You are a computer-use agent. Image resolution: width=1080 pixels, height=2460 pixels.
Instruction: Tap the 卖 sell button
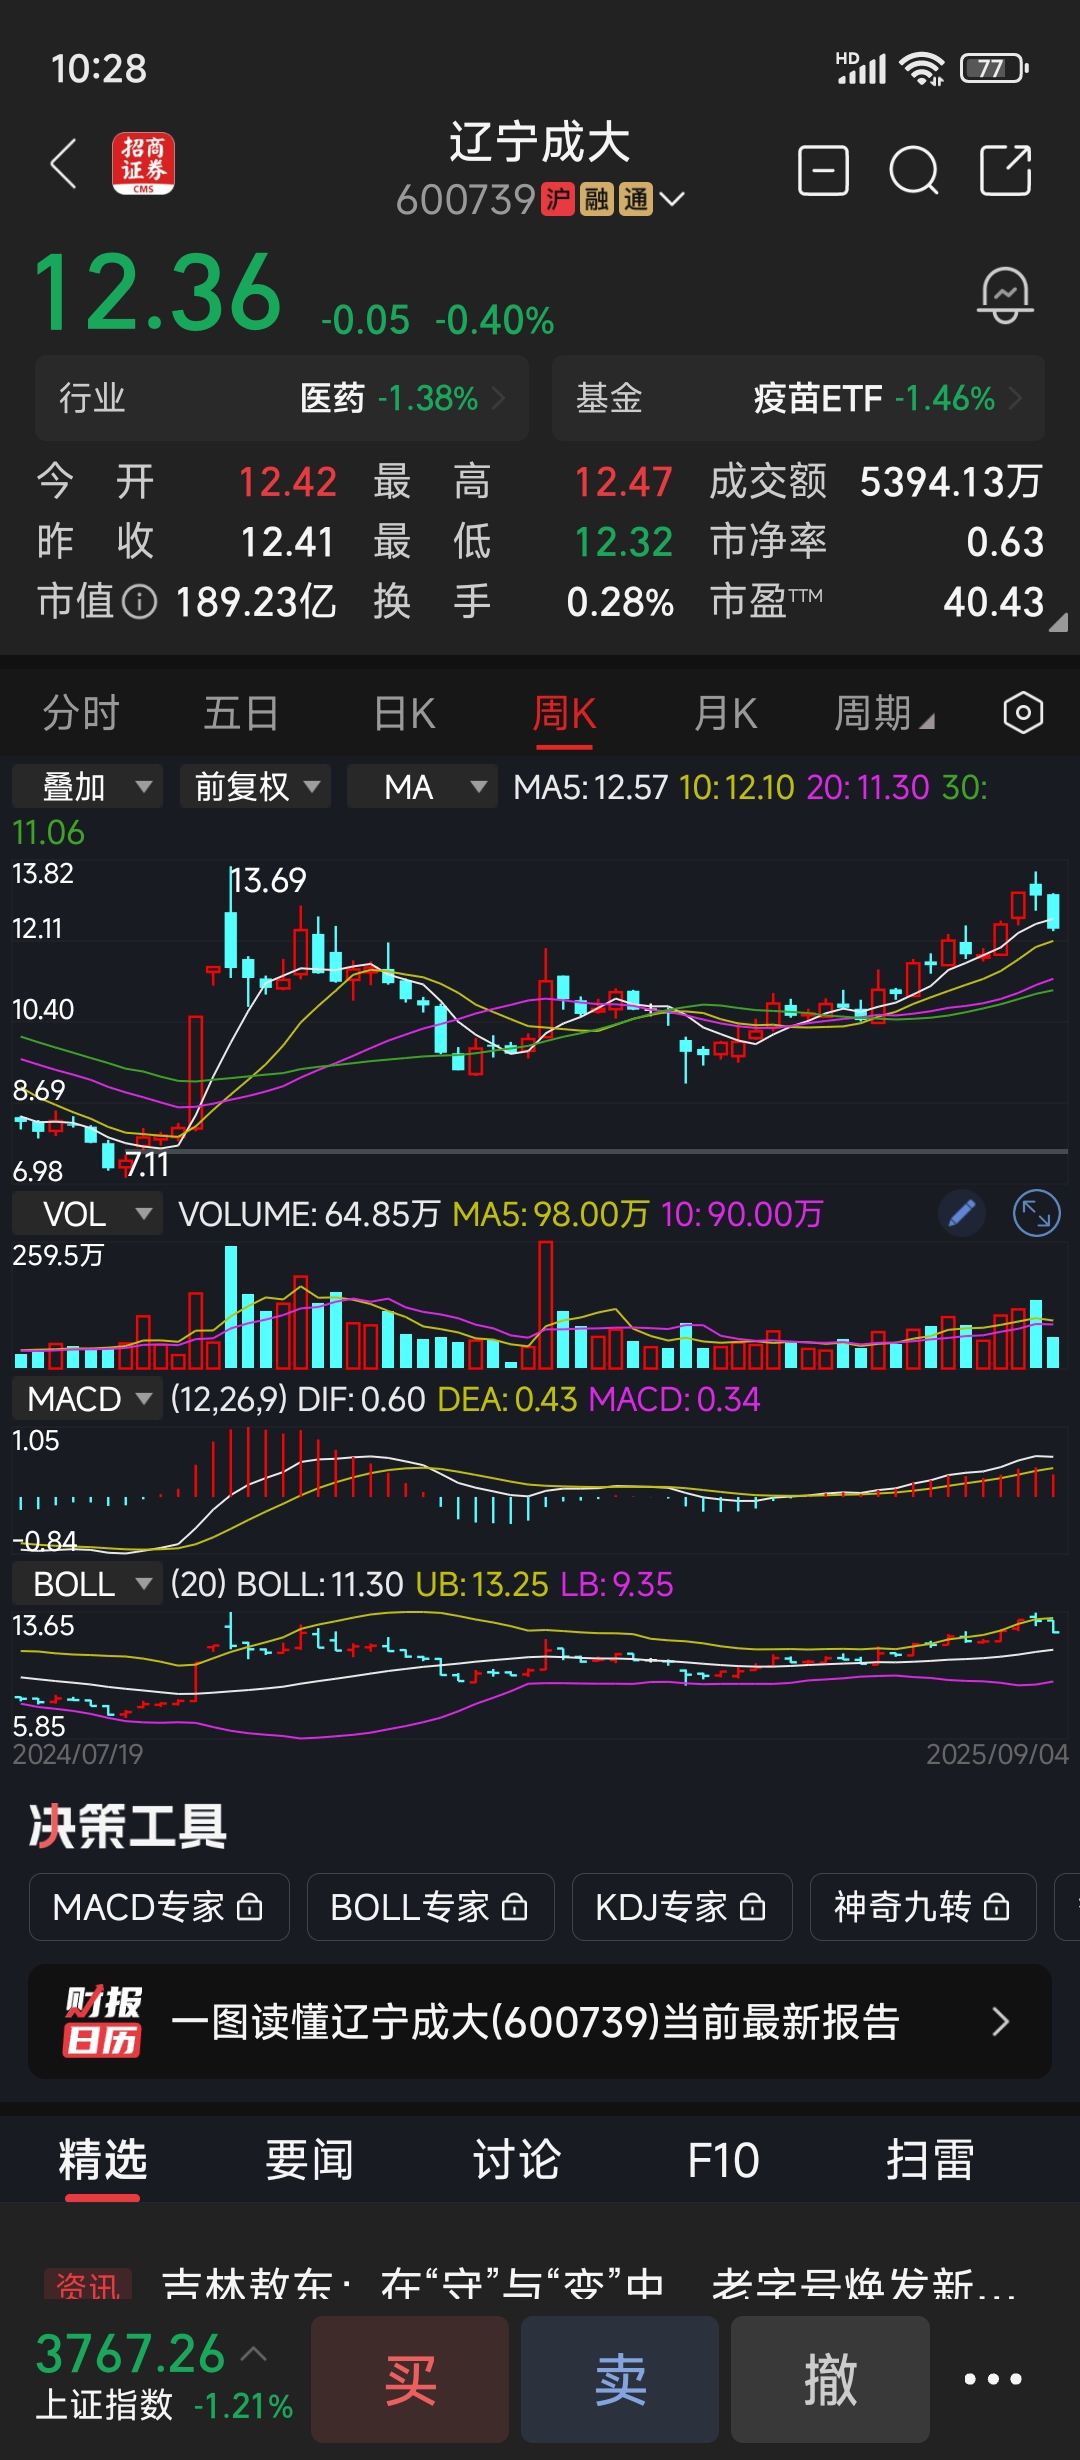tap(620, 2379)
